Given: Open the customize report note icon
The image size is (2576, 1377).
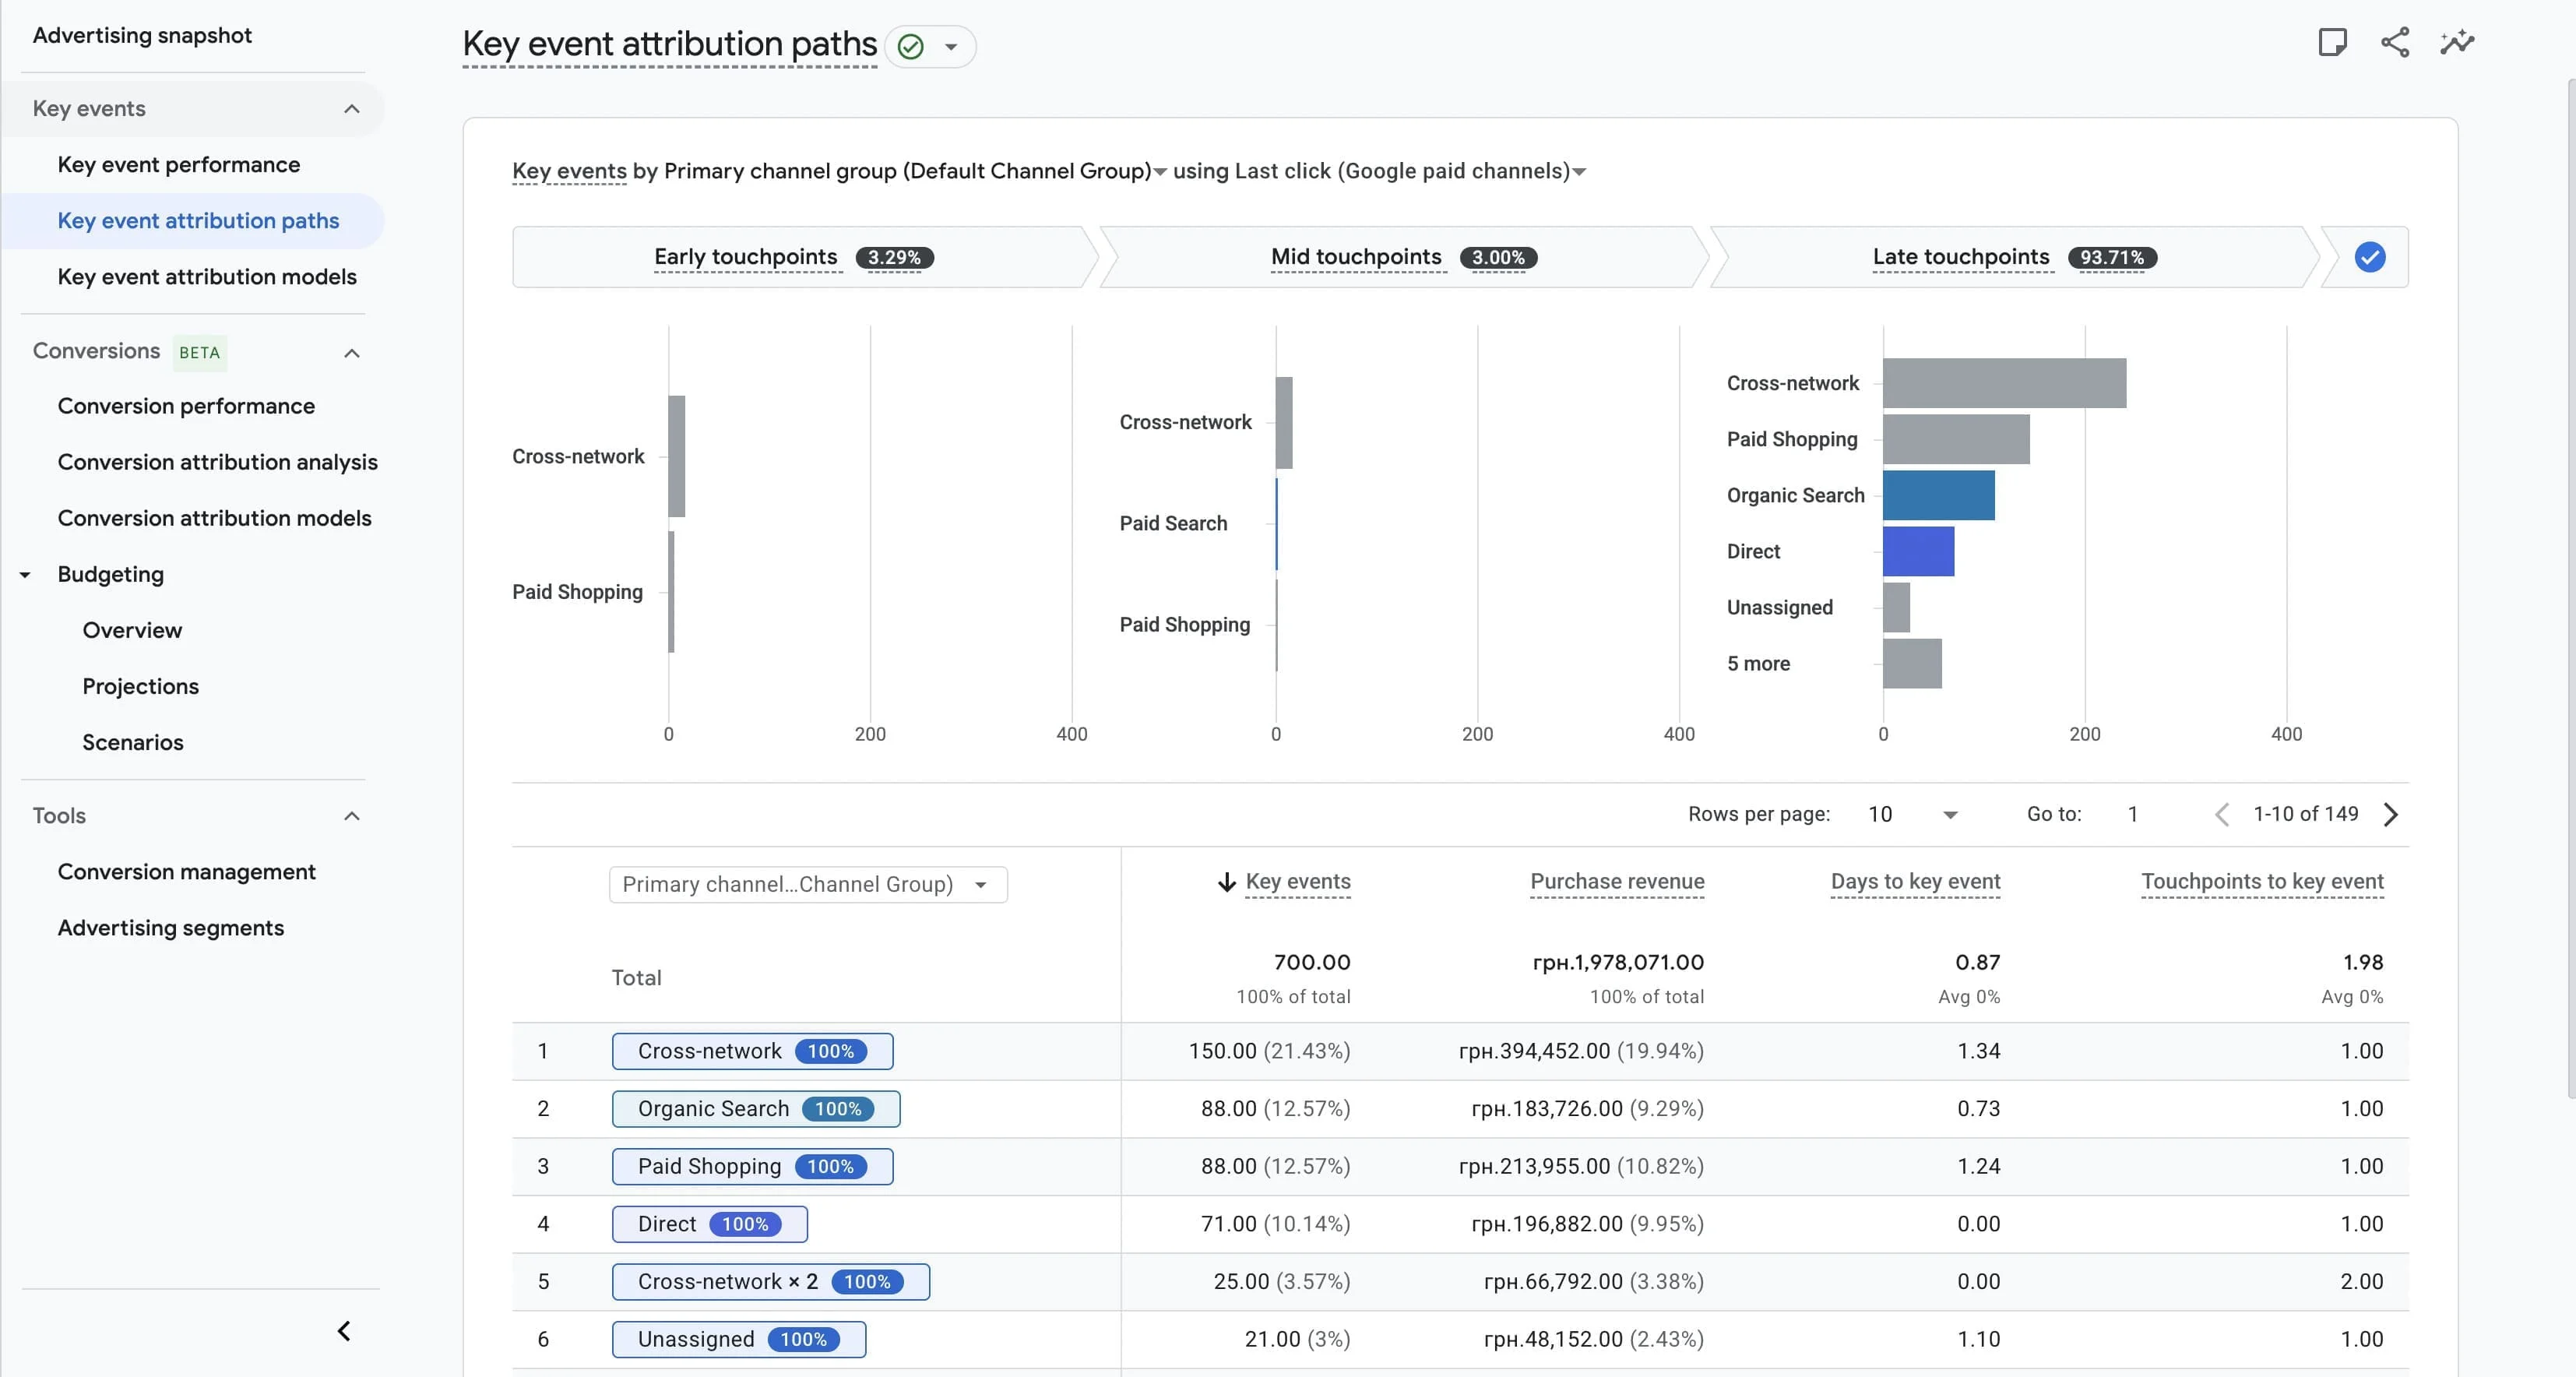Looking at the screenshot, I should (x=2332, y=42).
